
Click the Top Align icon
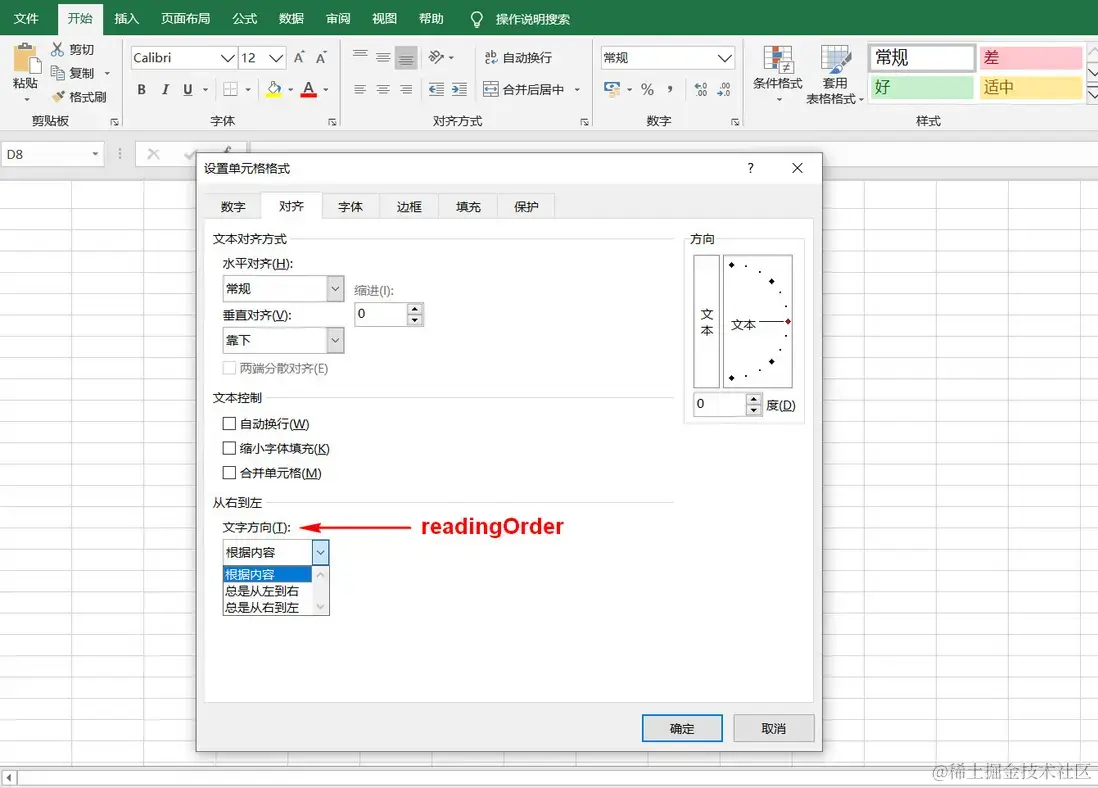360,57
